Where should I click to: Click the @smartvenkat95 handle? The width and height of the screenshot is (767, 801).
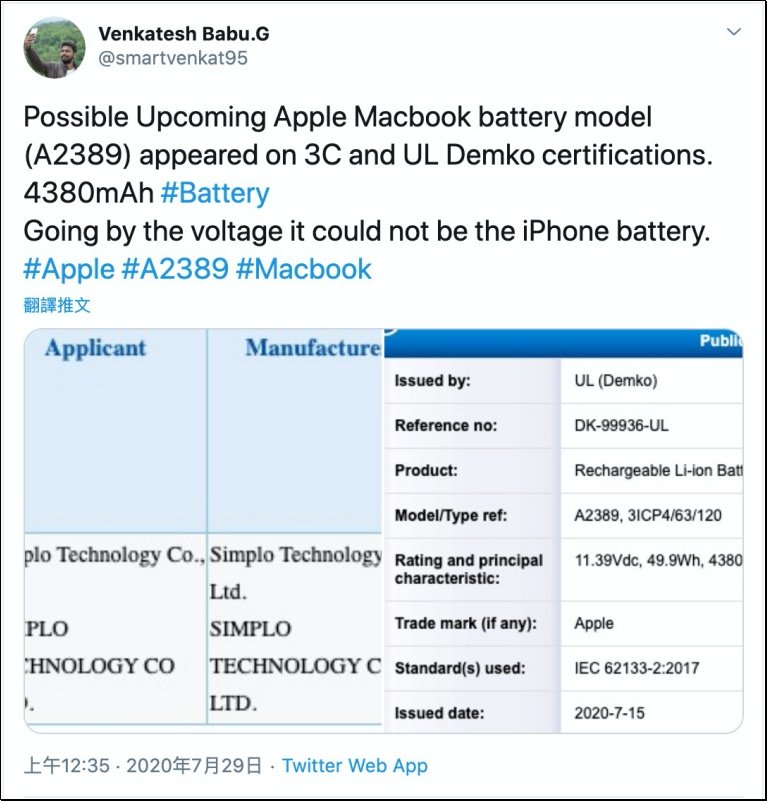point(173,58)
